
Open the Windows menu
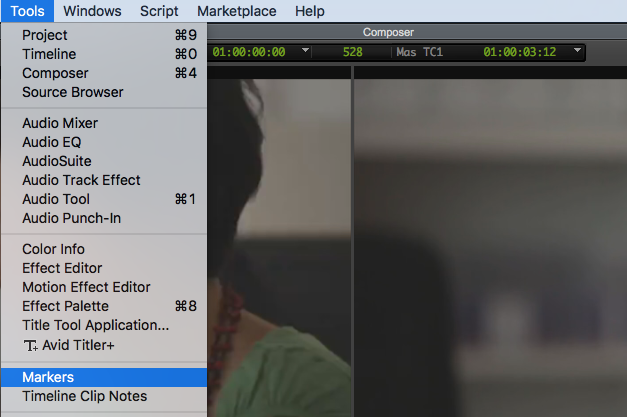91,11
